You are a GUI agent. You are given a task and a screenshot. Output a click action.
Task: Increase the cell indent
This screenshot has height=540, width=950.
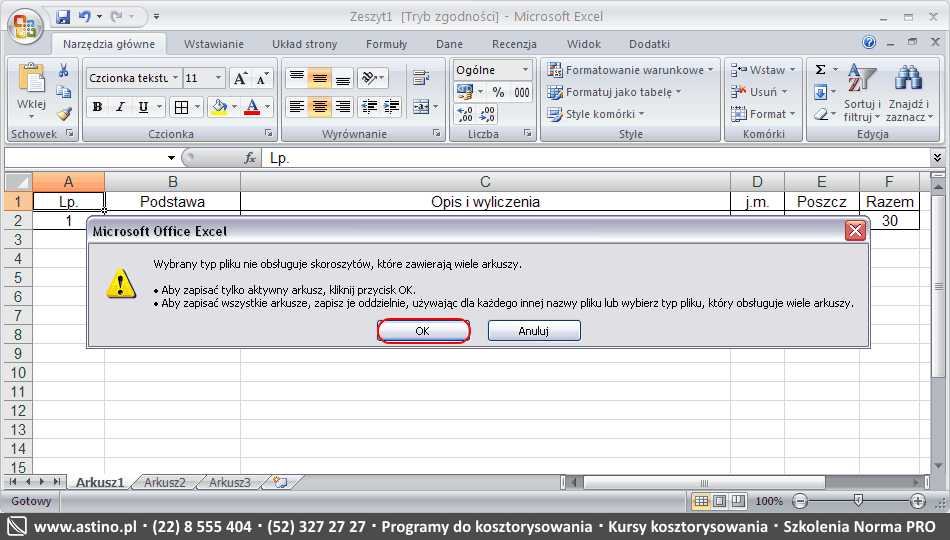point(391,107)
